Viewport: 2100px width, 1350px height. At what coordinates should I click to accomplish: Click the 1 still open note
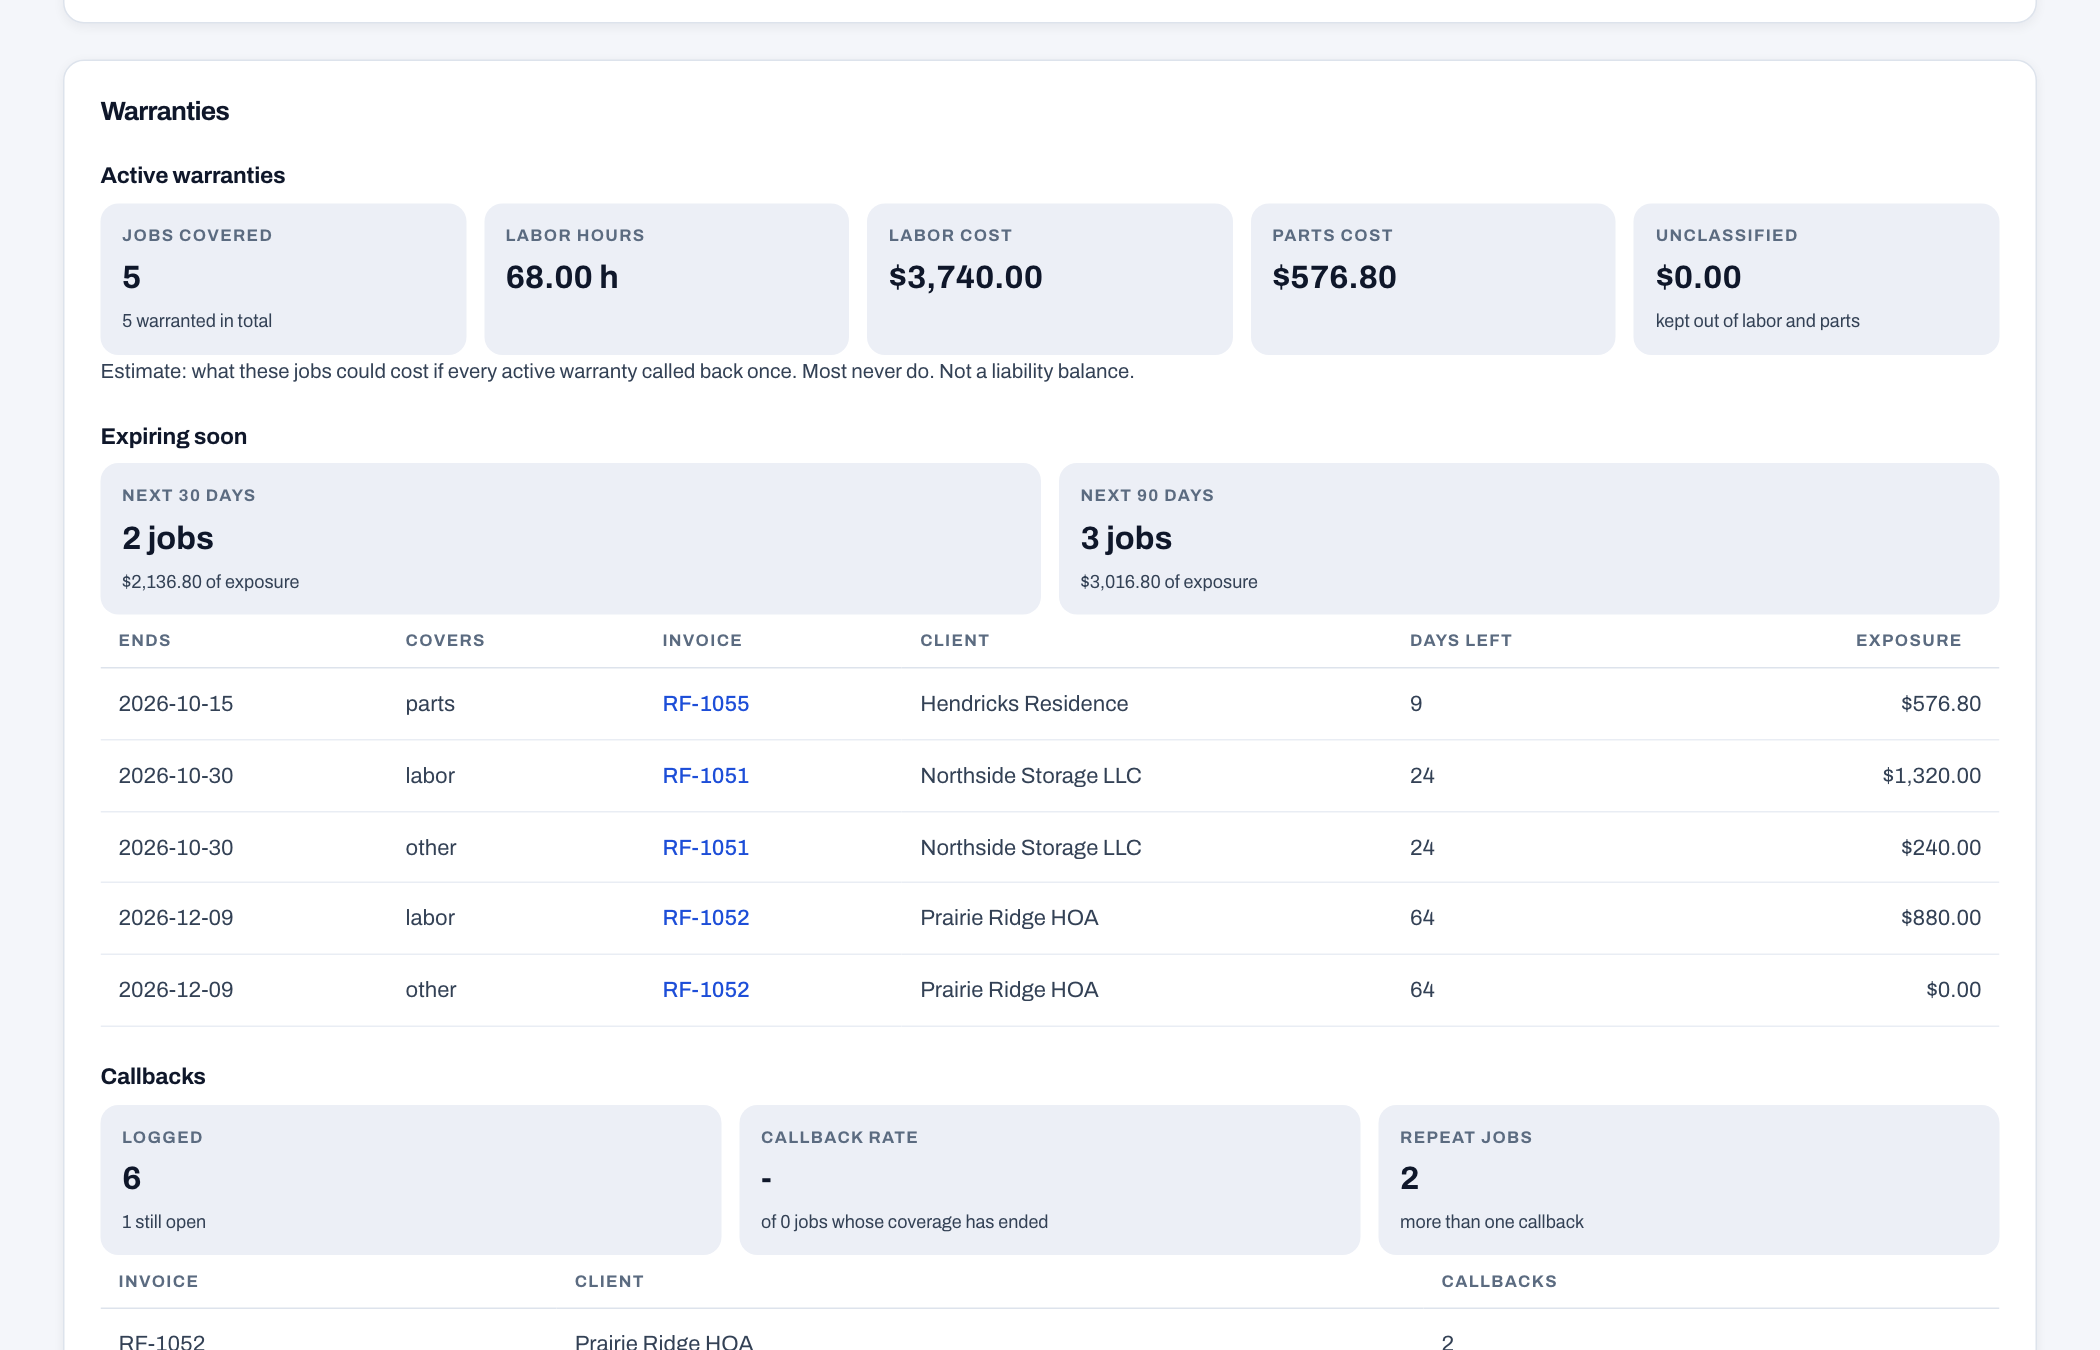[x=164, y=1222]
